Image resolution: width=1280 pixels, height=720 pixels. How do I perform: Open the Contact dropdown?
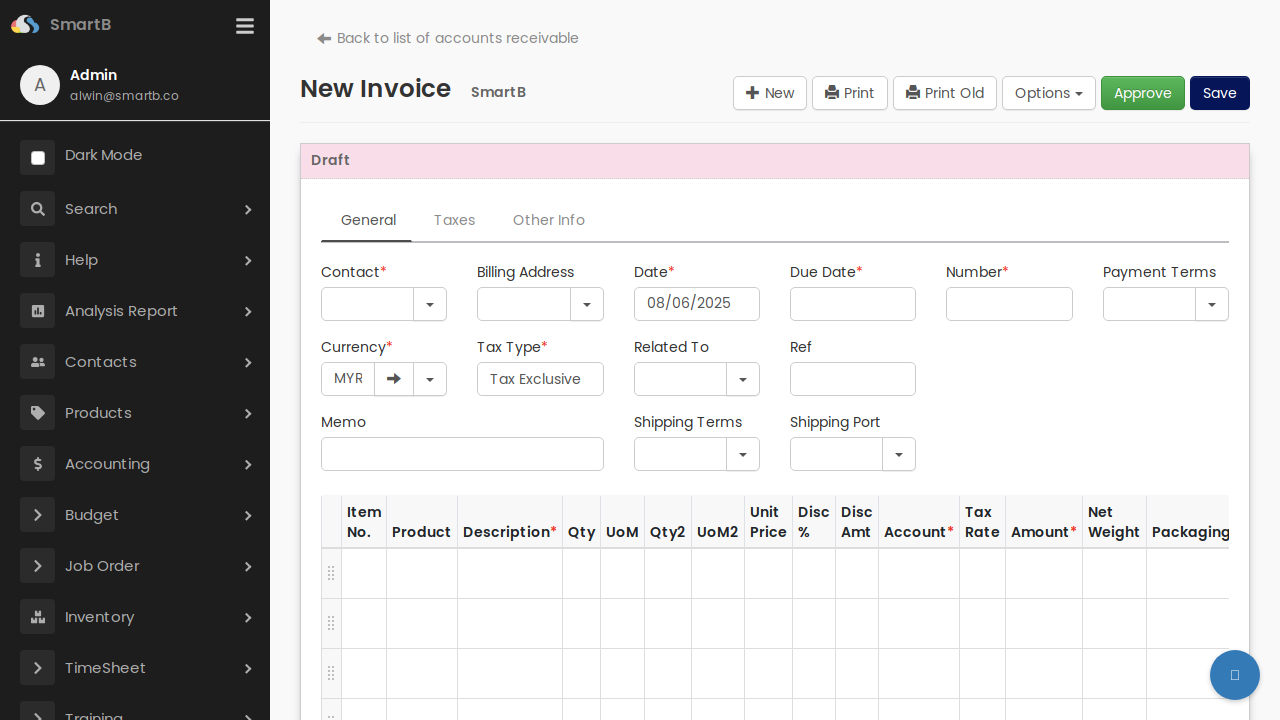pos(429,304)
